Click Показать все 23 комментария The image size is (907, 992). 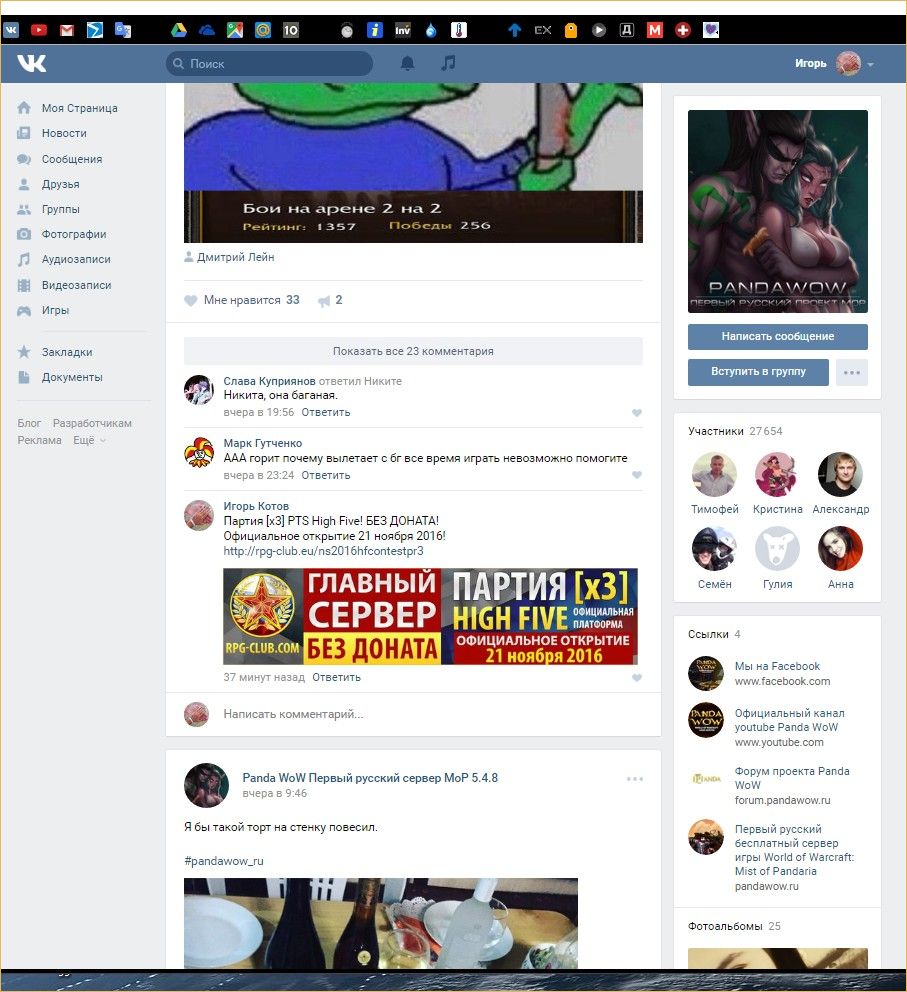[x=413, y=351]
